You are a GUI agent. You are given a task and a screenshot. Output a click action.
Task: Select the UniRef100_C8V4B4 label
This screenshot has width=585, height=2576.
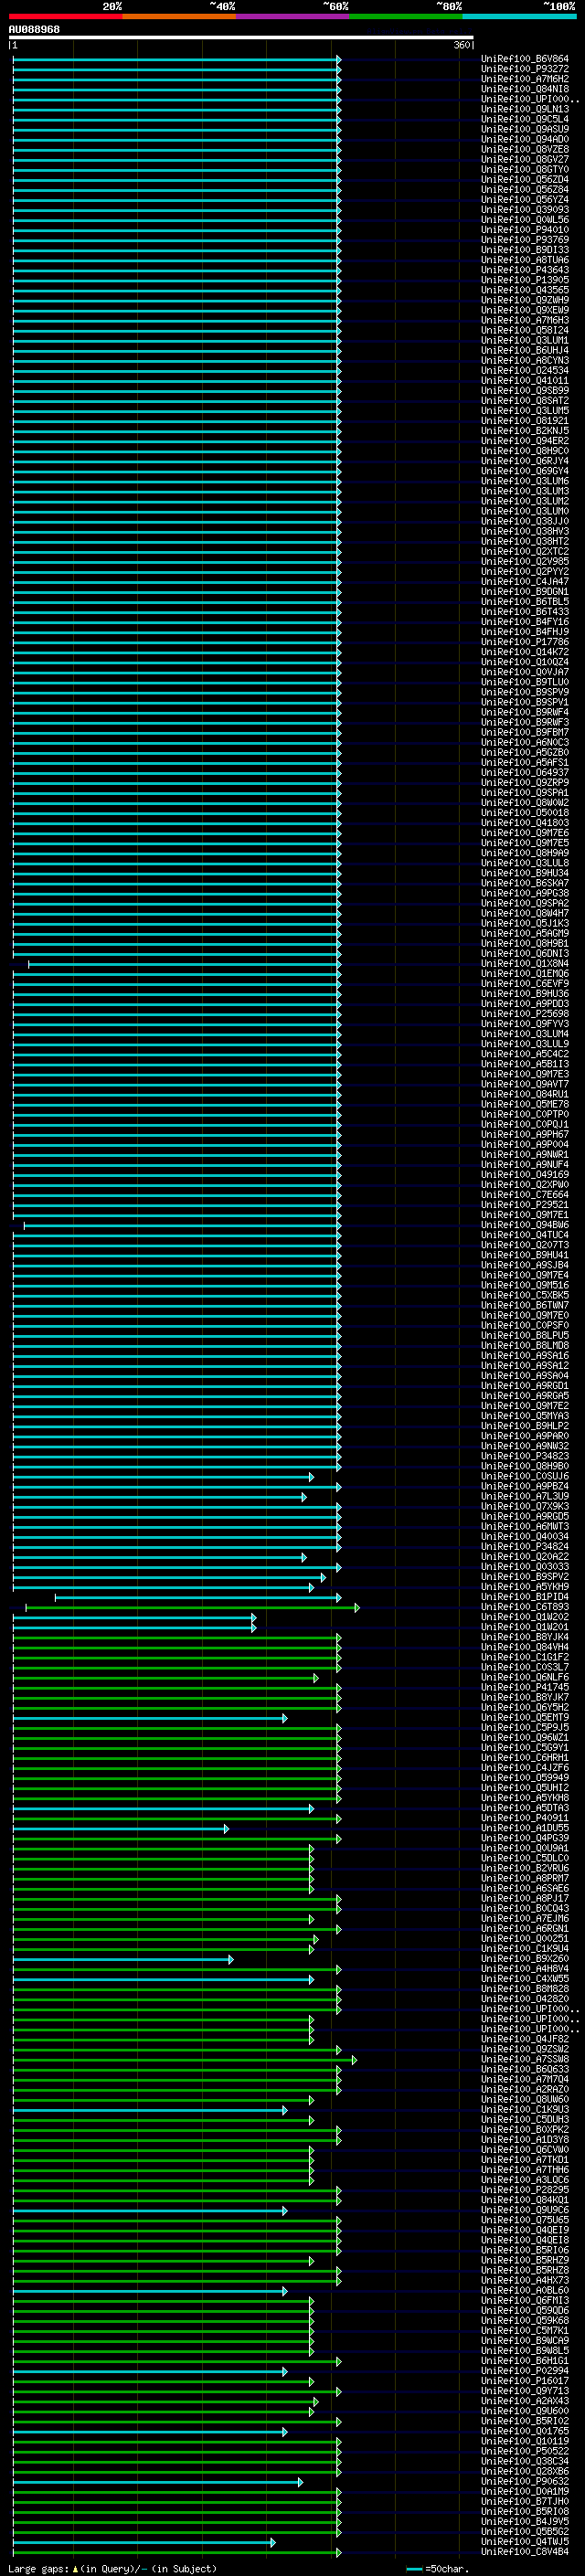click(525, 2553)
